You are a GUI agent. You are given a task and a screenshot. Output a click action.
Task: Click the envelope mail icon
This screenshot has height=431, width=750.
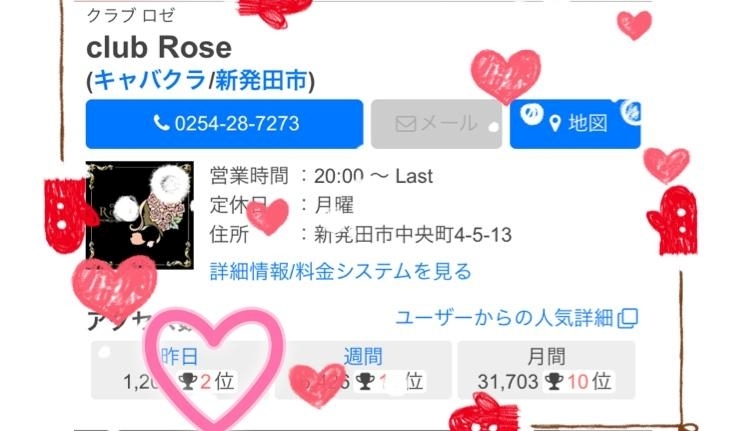[x=406, y=124]
